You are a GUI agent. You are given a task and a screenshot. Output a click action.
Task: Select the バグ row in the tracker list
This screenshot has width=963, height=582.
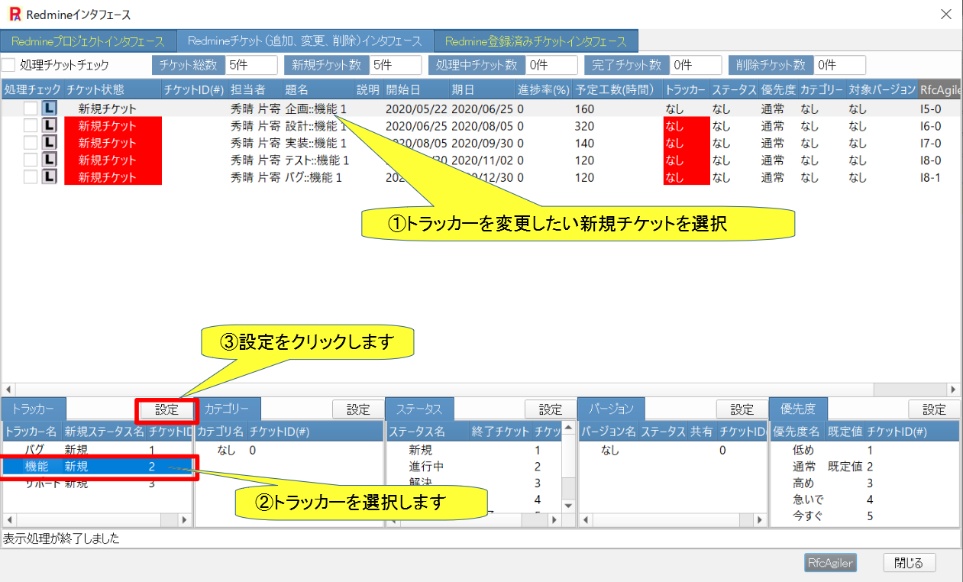pyautogui.click(x=97, y=450)
